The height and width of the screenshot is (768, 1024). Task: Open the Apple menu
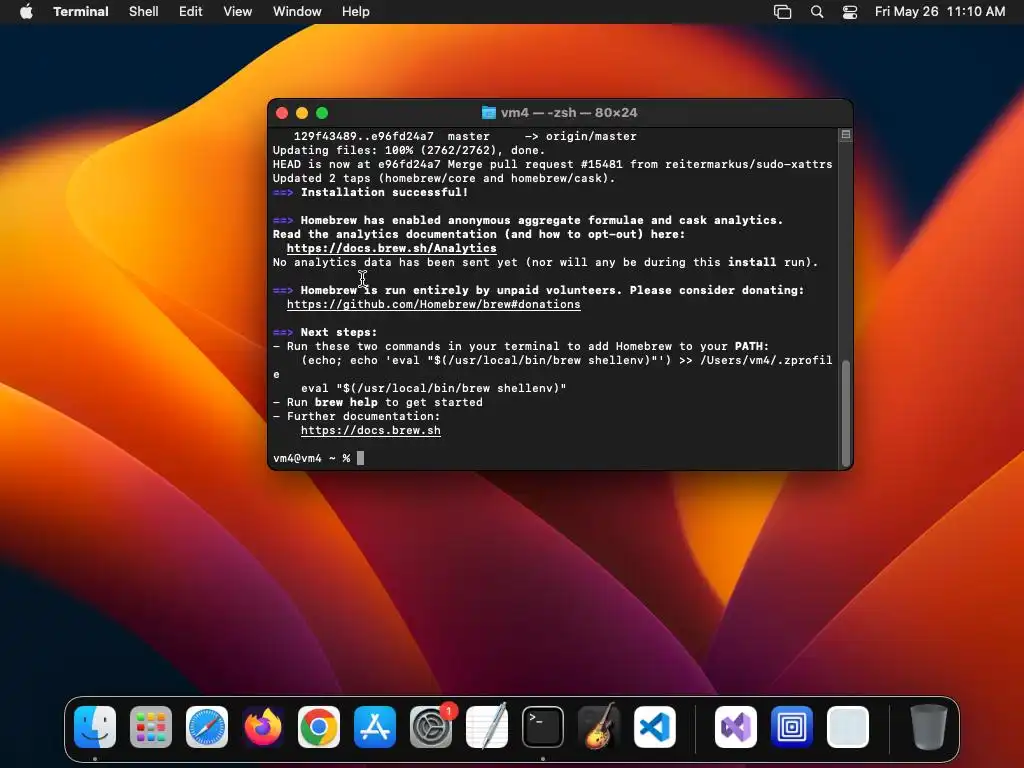[26, 11]
